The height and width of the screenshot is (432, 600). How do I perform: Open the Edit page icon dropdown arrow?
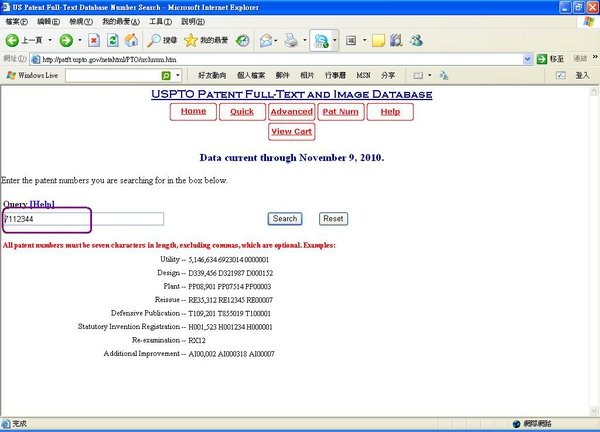[x=334, y=40]
